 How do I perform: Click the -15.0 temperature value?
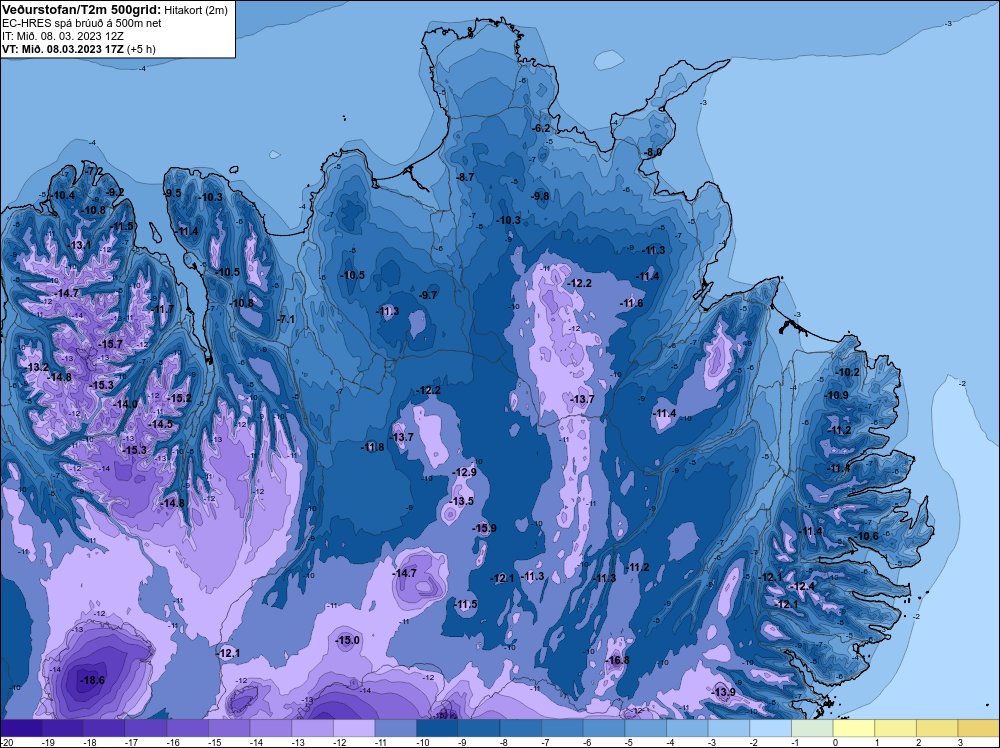(x=348, y=640)
